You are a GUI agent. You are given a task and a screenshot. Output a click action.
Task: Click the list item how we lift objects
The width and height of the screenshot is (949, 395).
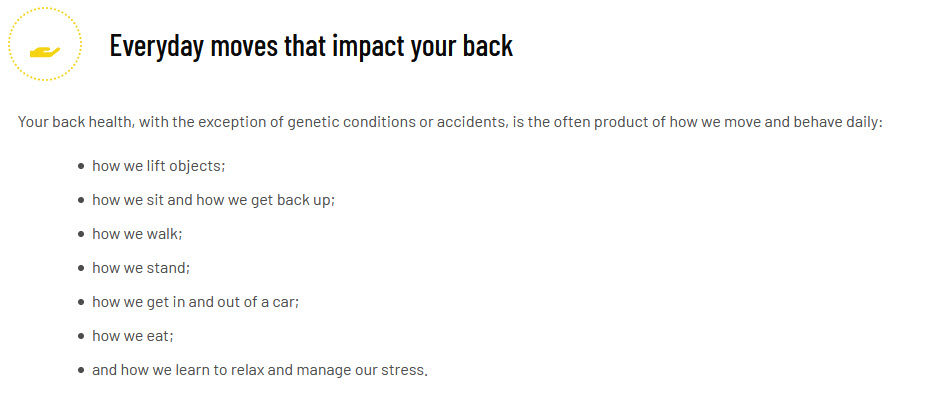pos(159,166)
